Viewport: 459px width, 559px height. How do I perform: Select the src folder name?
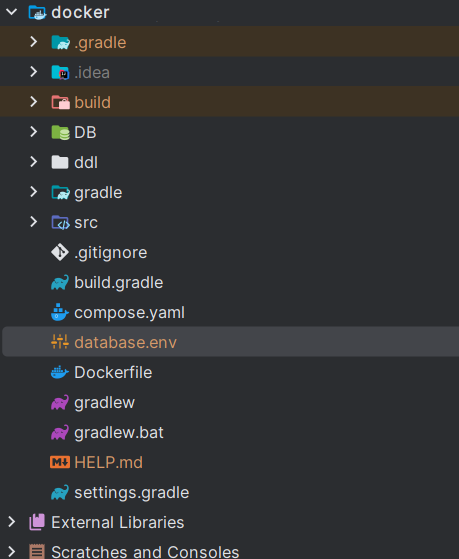pos(86,223)
